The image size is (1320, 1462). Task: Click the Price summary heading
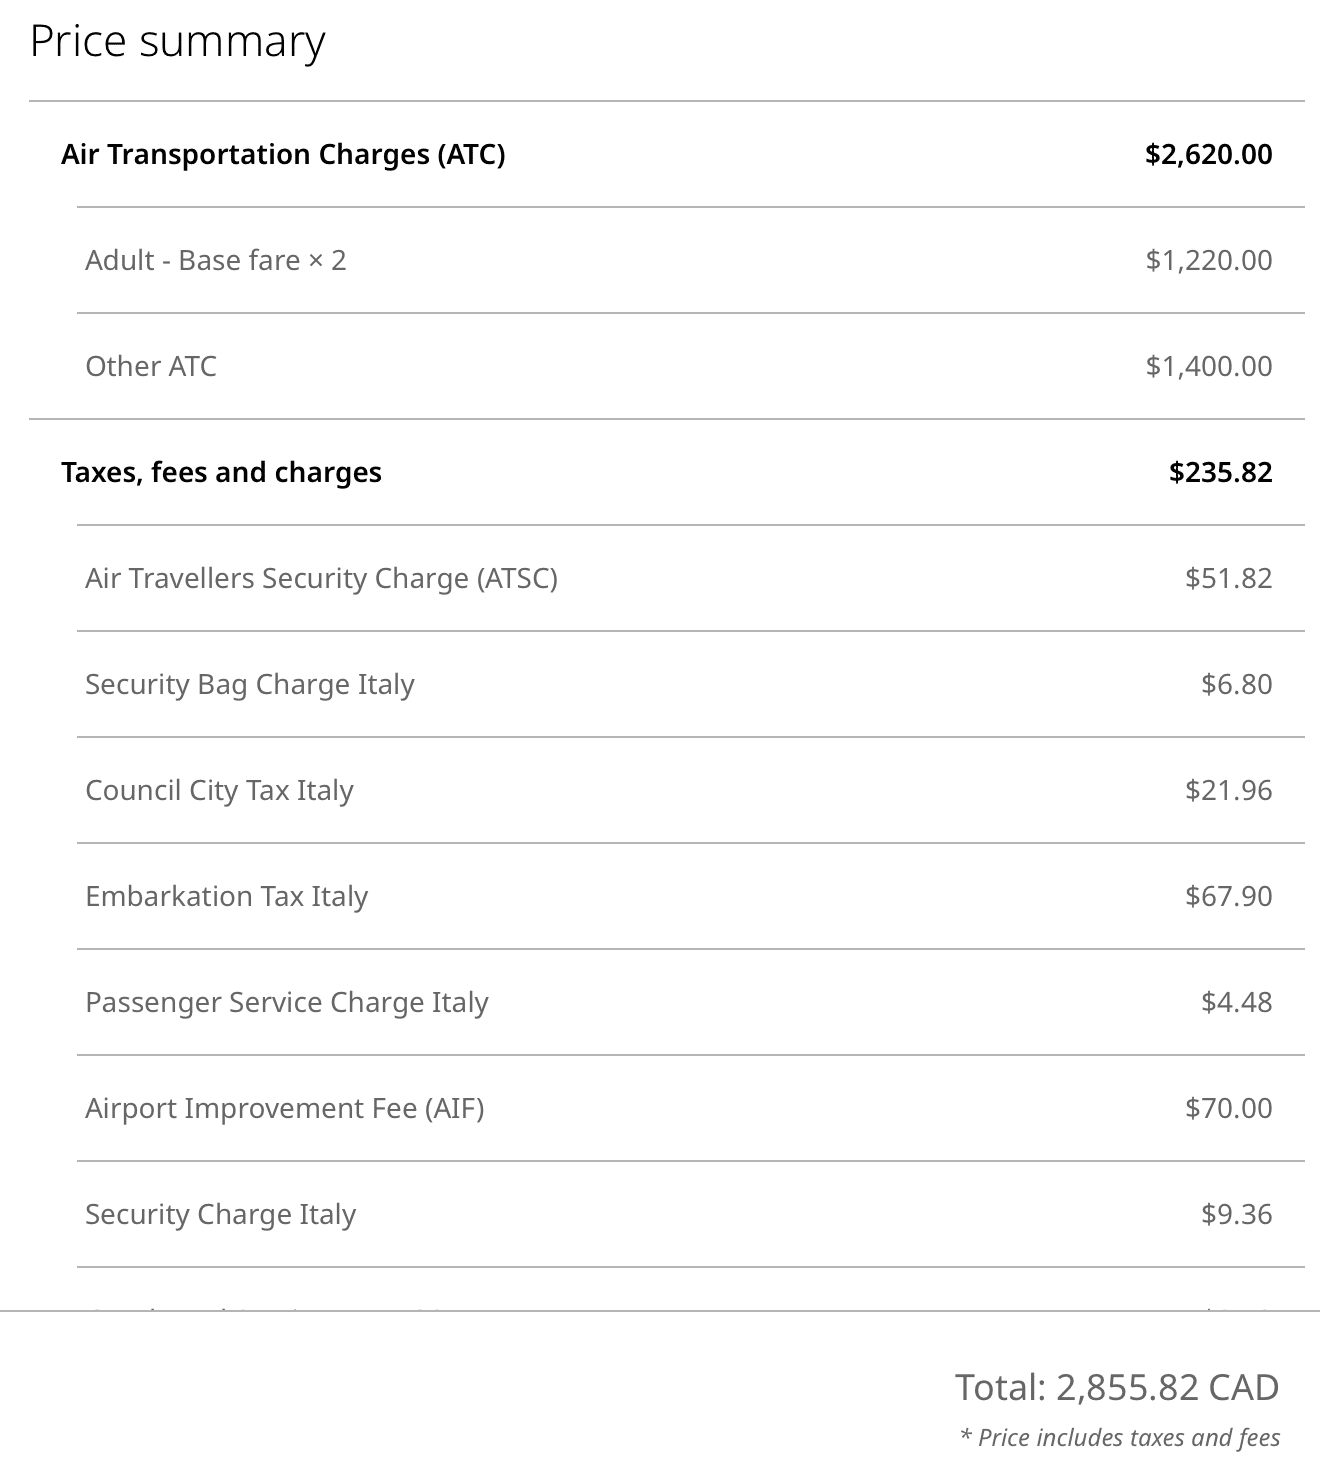coord(177,42)
